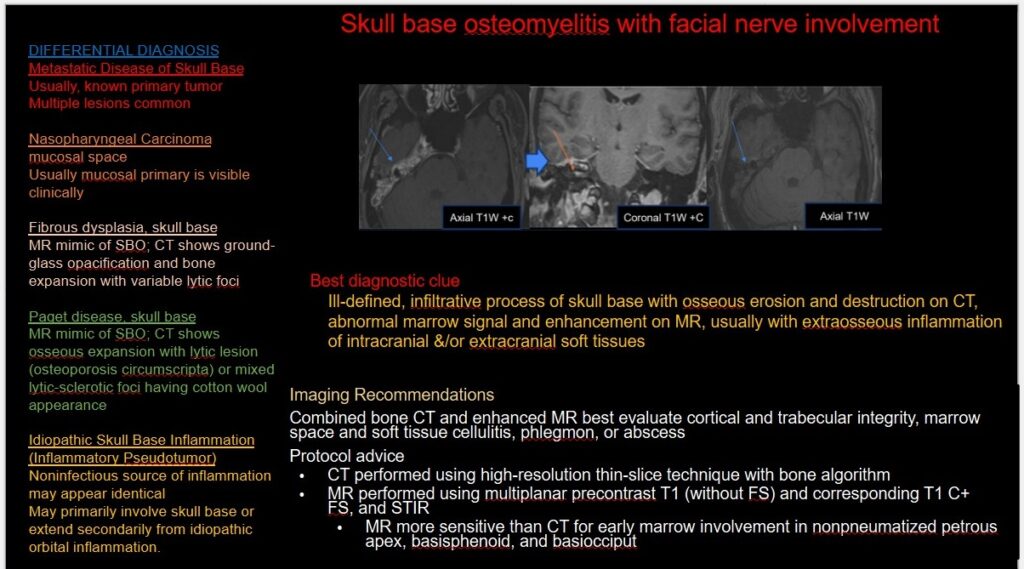Click 'CT performed using high-resolution thin-slice' bullet

pos(609,475)
